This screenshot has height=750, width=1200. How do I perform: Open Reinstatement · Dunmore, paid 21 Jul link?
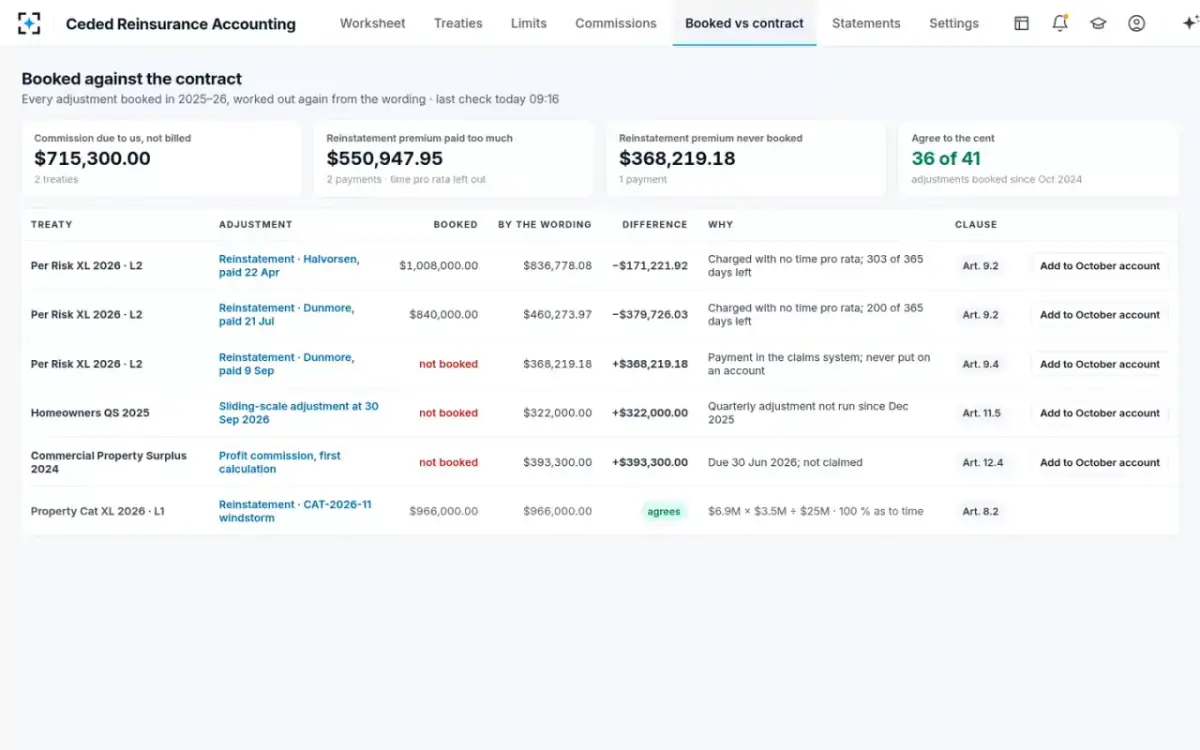click(x=287, y=315)
